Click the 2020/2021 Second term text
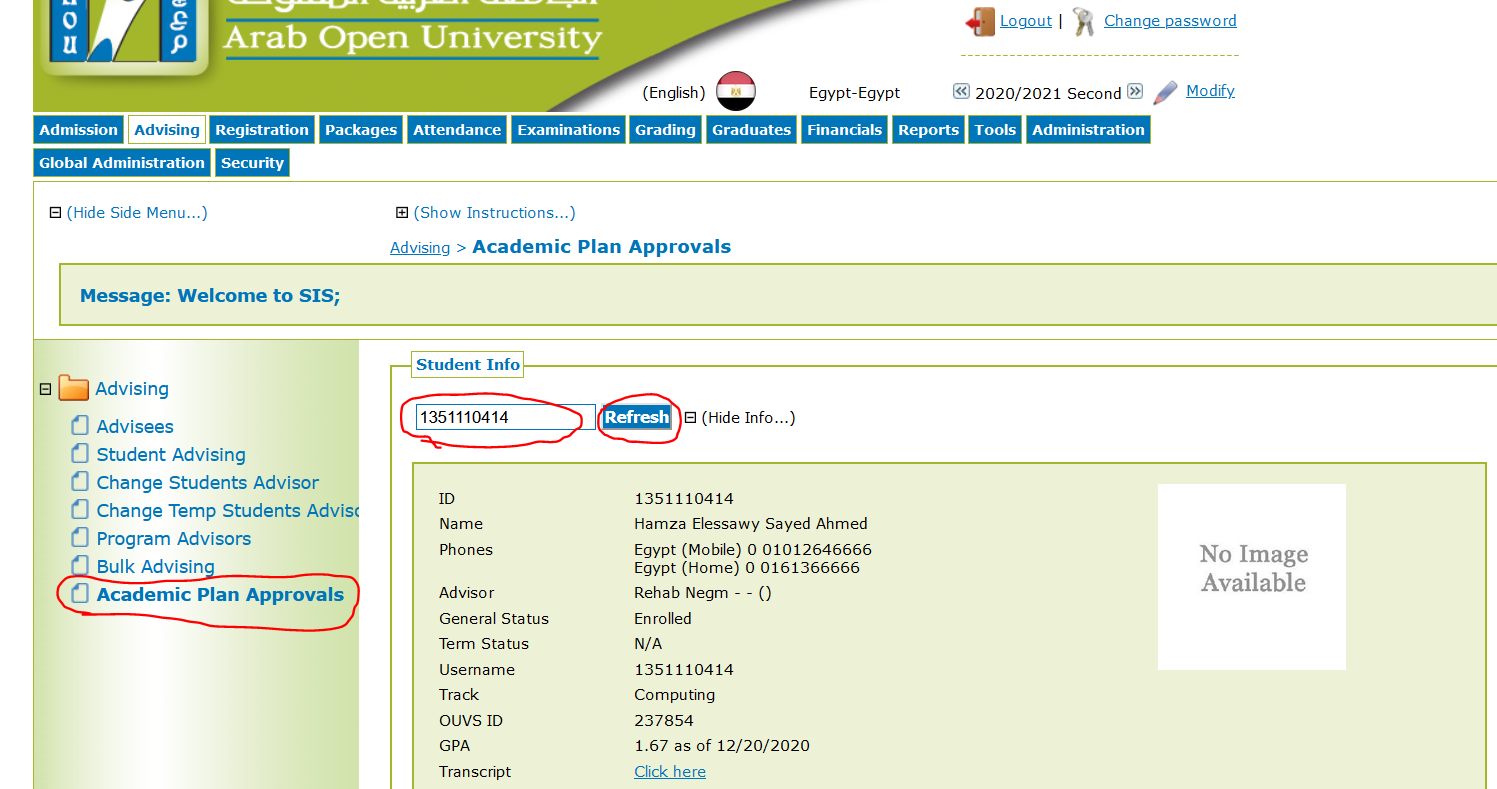1497x789 pixels. [x=1048, y=94]
